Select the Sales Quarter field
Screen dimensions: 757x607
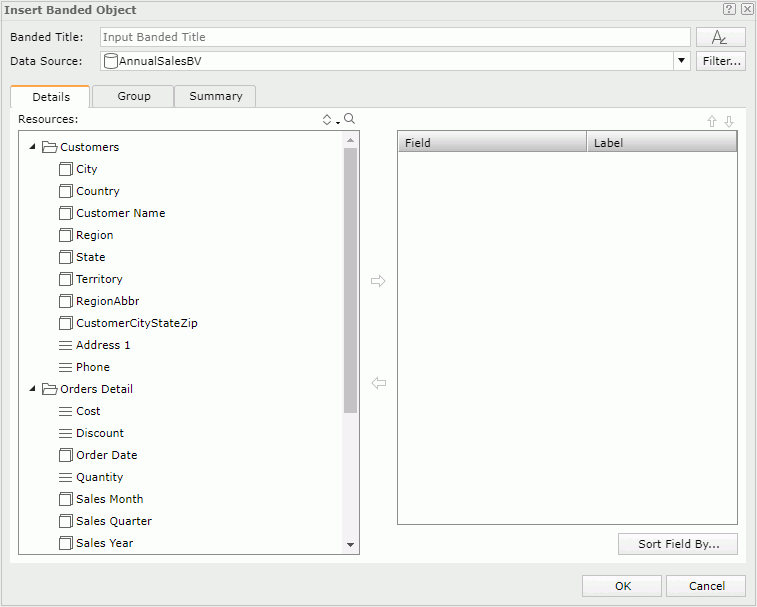113,521
